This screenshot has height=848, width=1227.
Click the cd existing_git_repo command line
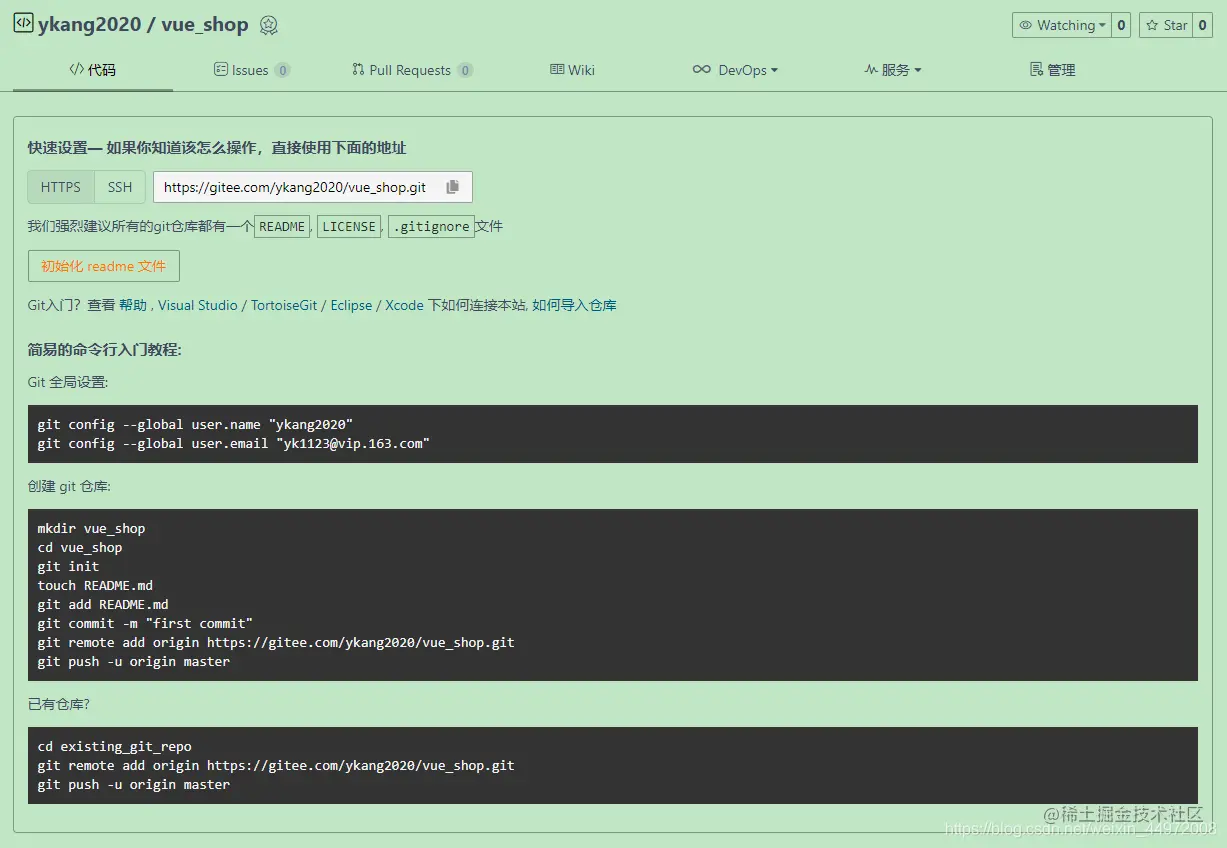tap(115, 746)
